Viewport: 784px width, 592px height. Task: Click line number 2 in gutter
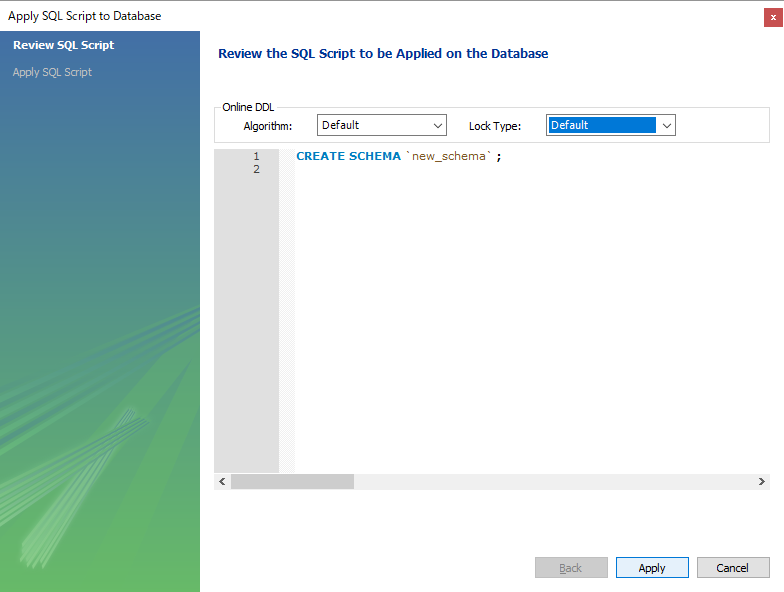256,169
